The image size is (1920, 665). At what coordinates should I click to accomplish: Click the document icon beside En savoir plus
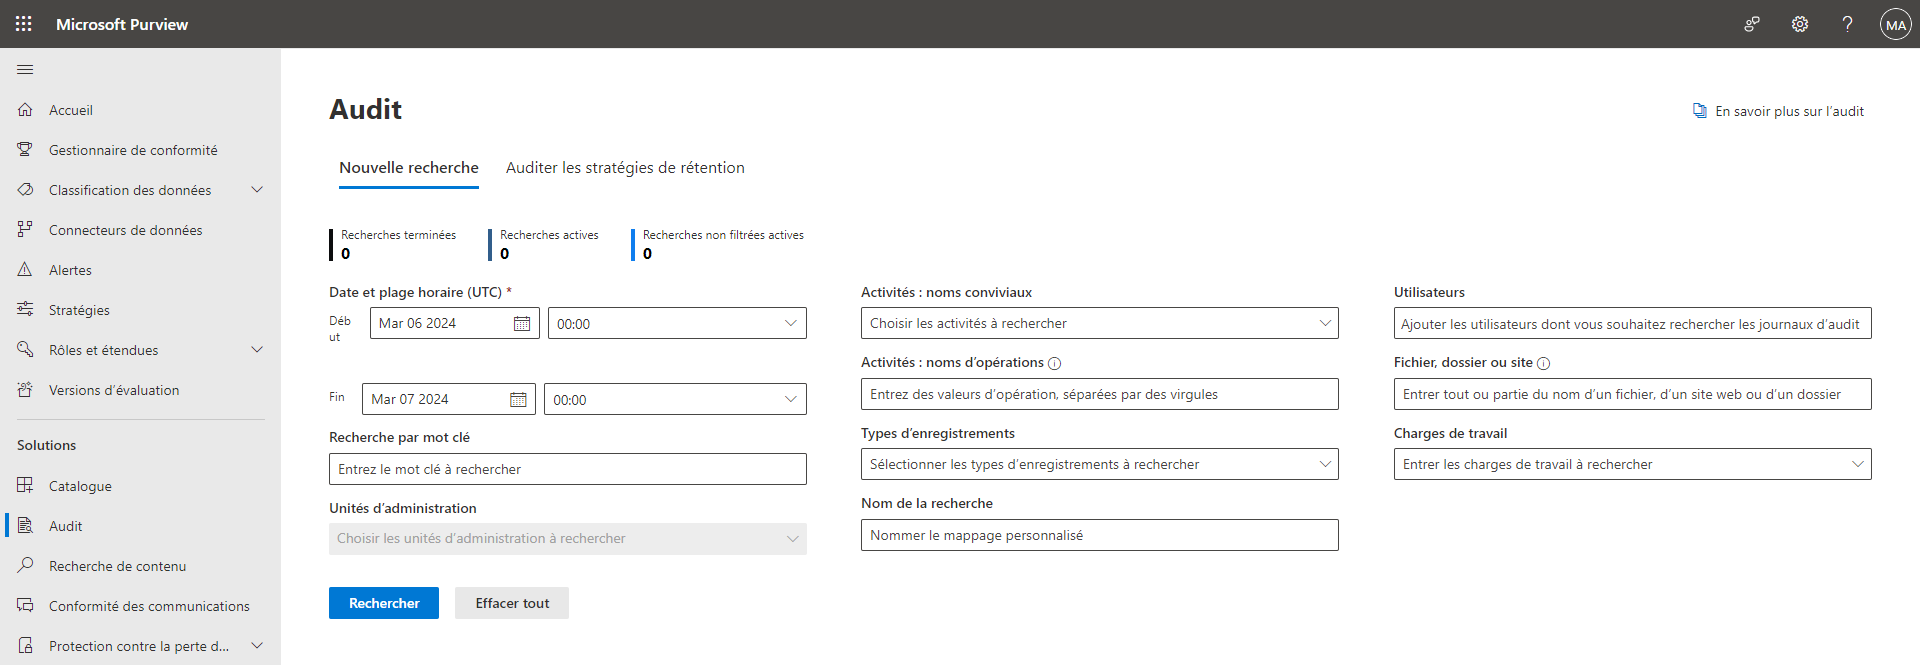click(1699, 111)
